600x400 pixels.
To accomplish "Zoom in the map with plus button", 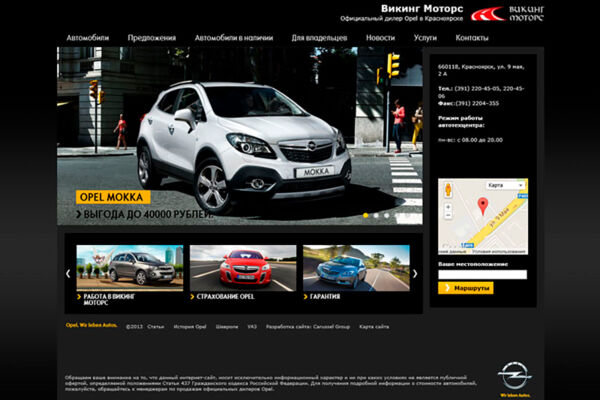I will [448, 207].
